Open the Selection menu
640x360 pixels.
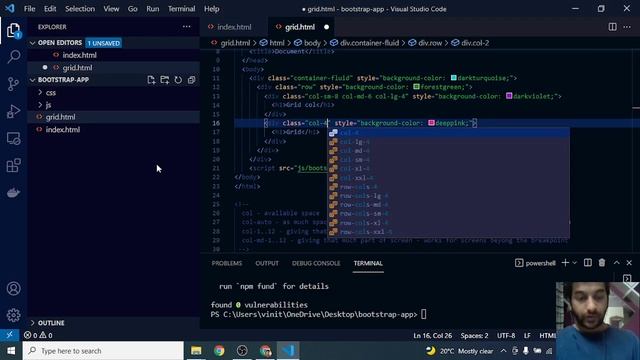(80, 9)
